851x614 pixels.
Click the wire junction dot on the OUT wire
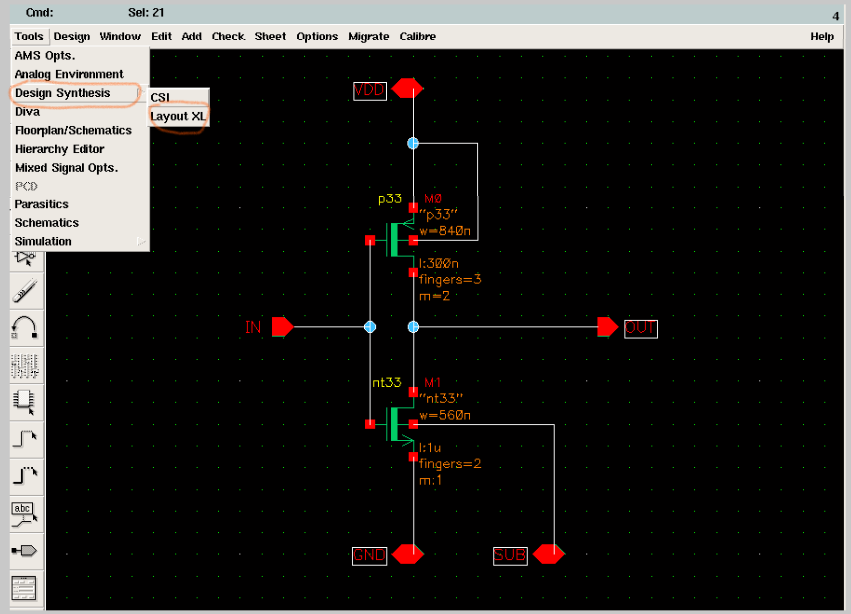click(x=413, y=327)
